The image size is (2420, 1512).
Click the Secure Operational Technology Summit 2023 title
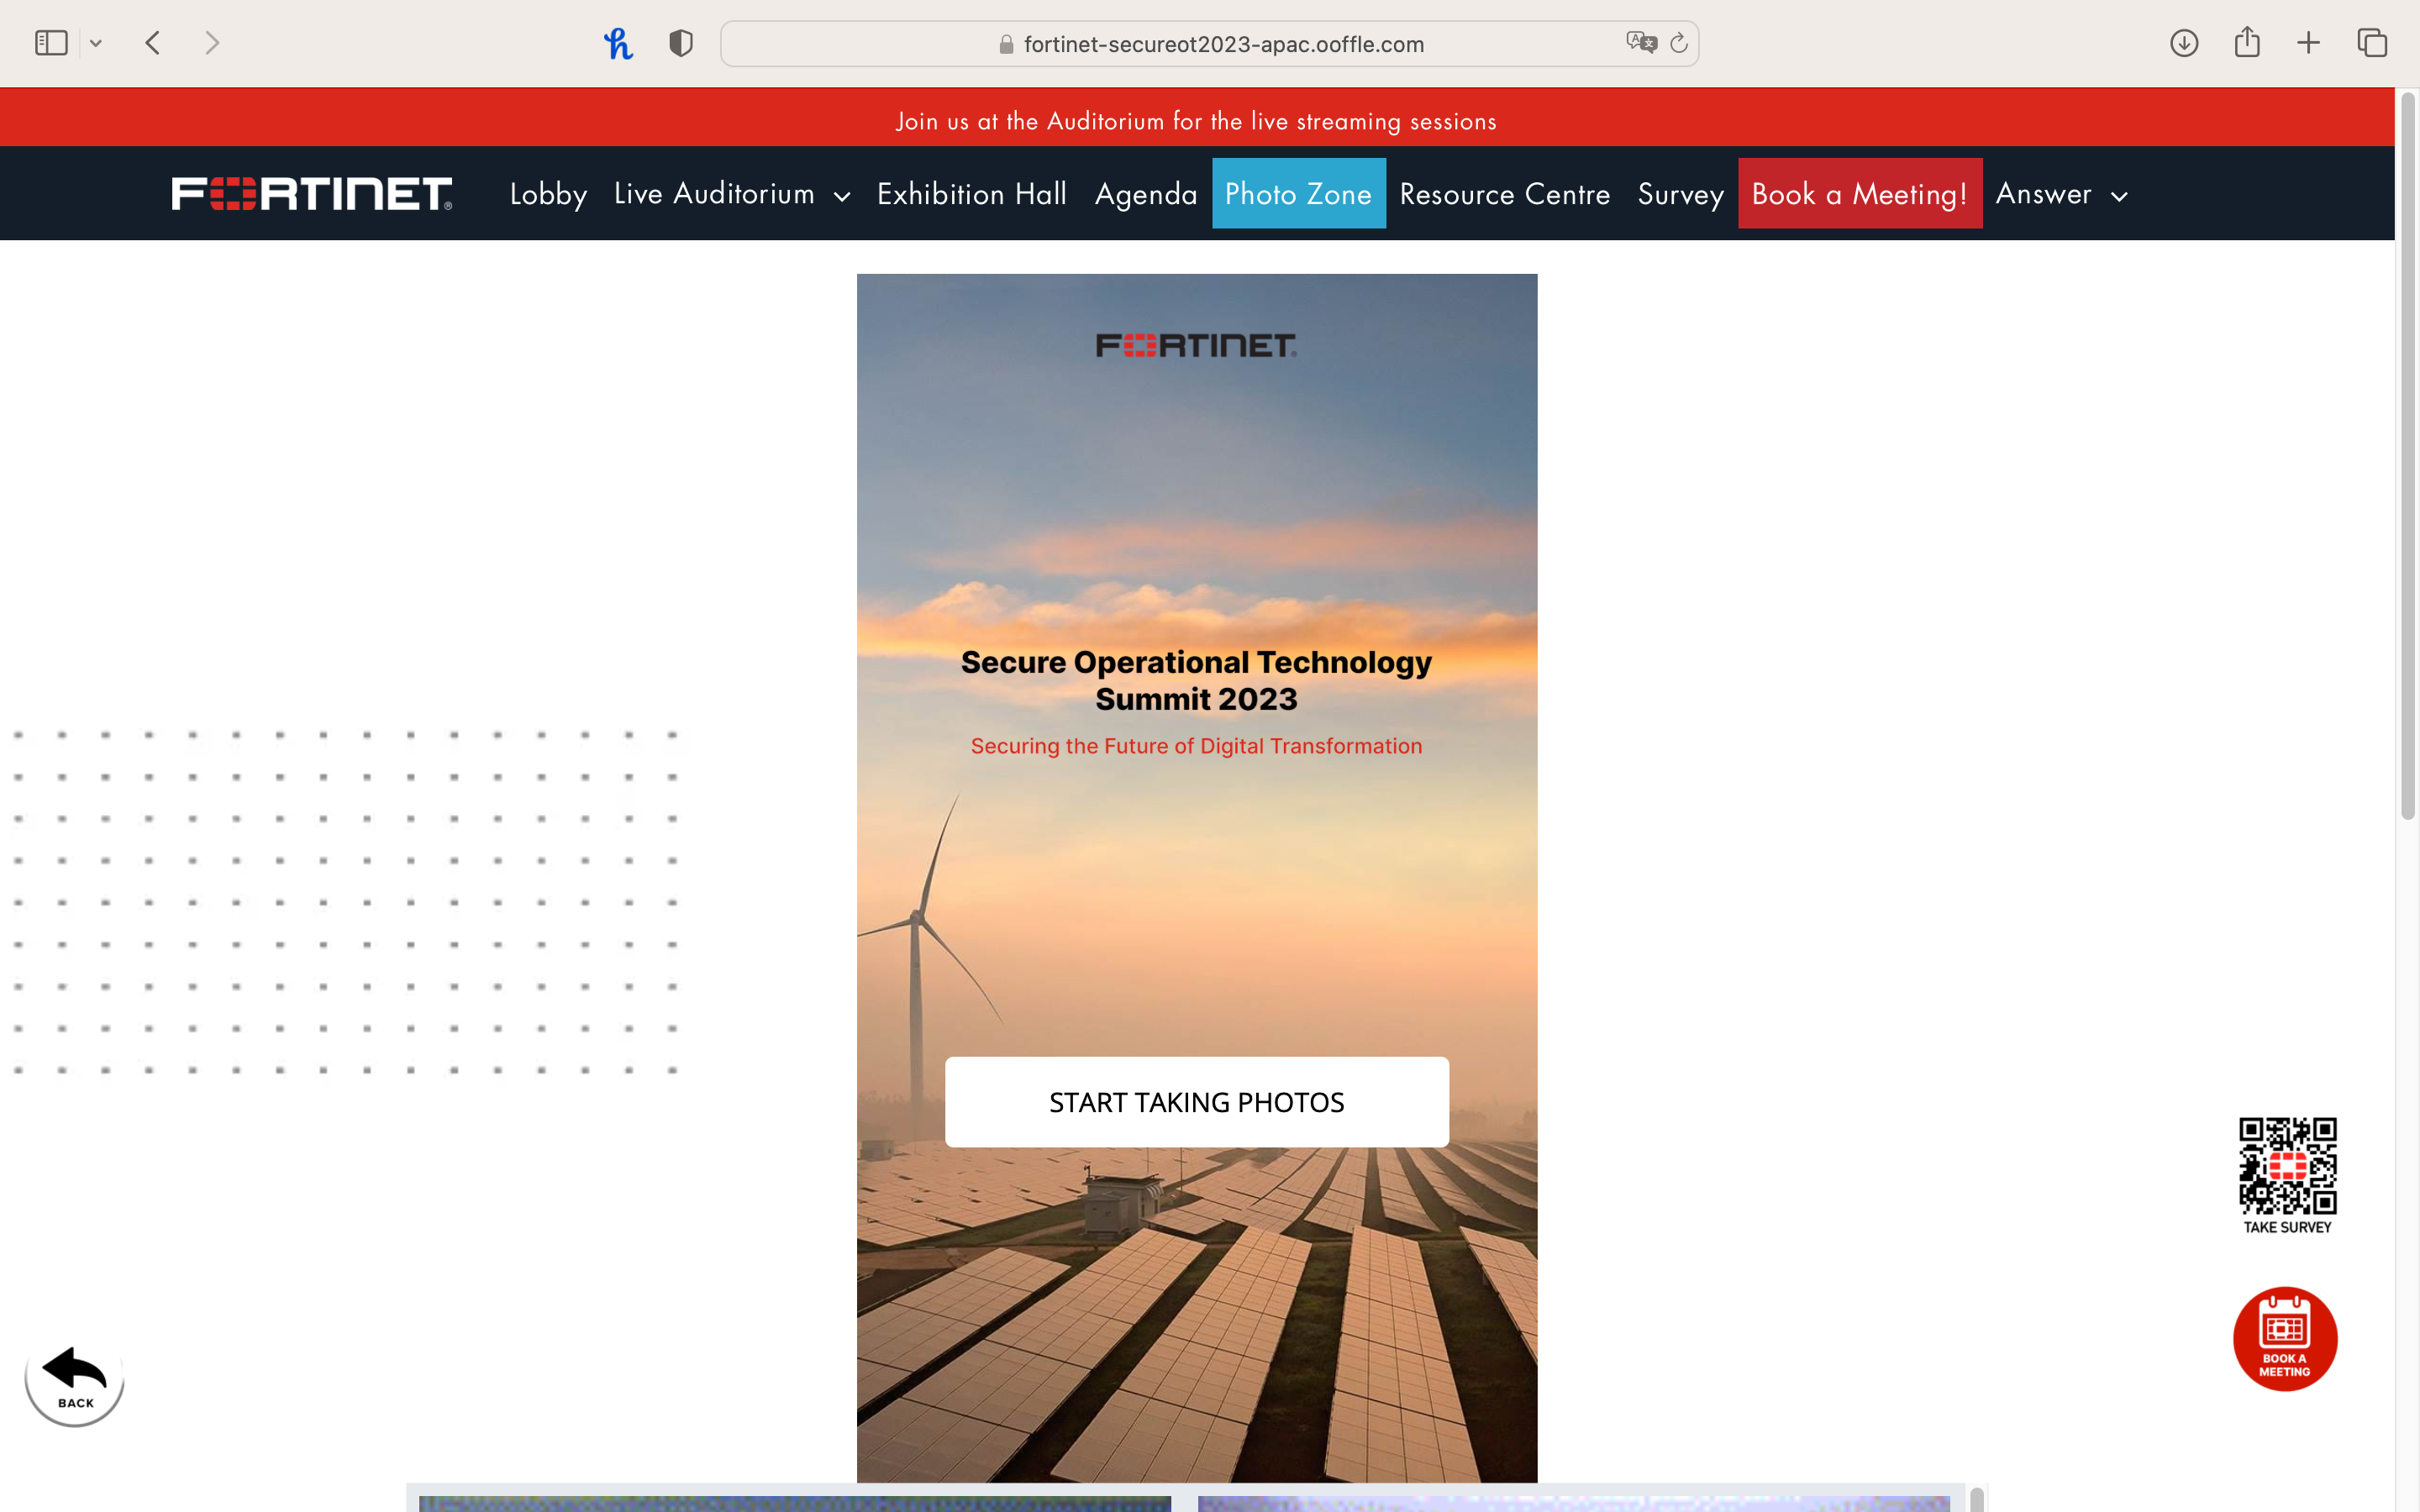pyautogui.click(x=1196, y=680)
